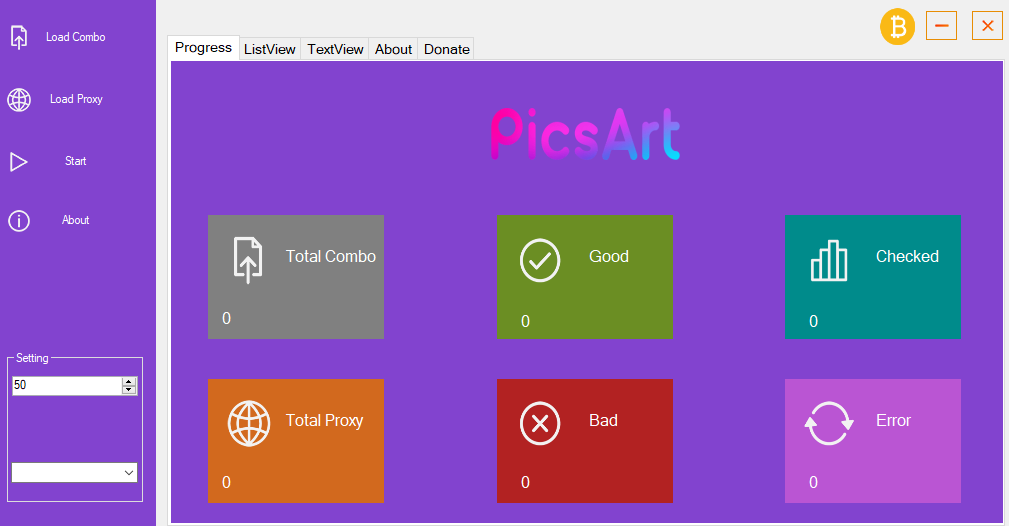
Task: Click the PicsArt logo
Action: click(585, 134)
